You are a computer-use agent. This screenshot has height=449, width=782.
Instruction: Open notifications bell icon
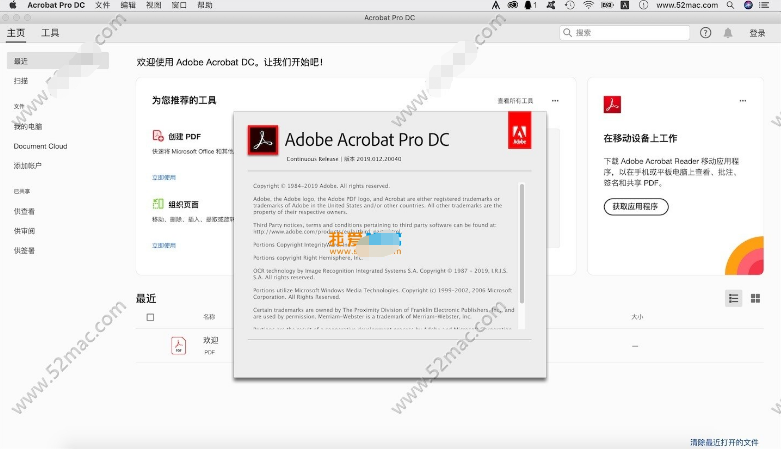click(728, 33)
